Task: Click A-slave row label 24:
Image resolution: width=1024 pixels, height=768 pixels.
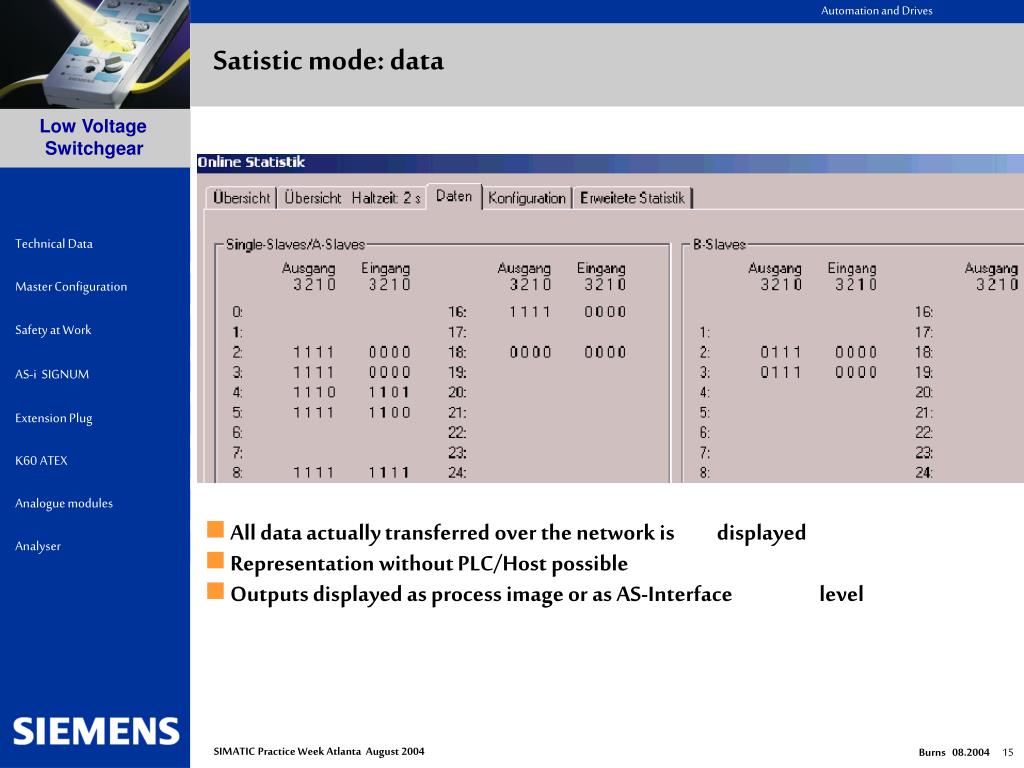Action: point(457,473)
